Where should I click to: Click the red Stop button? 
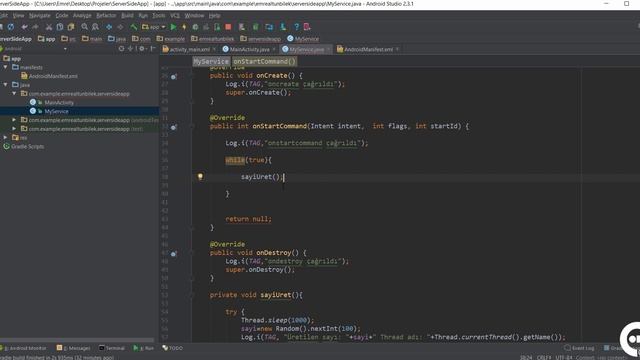tap(228, 27)
